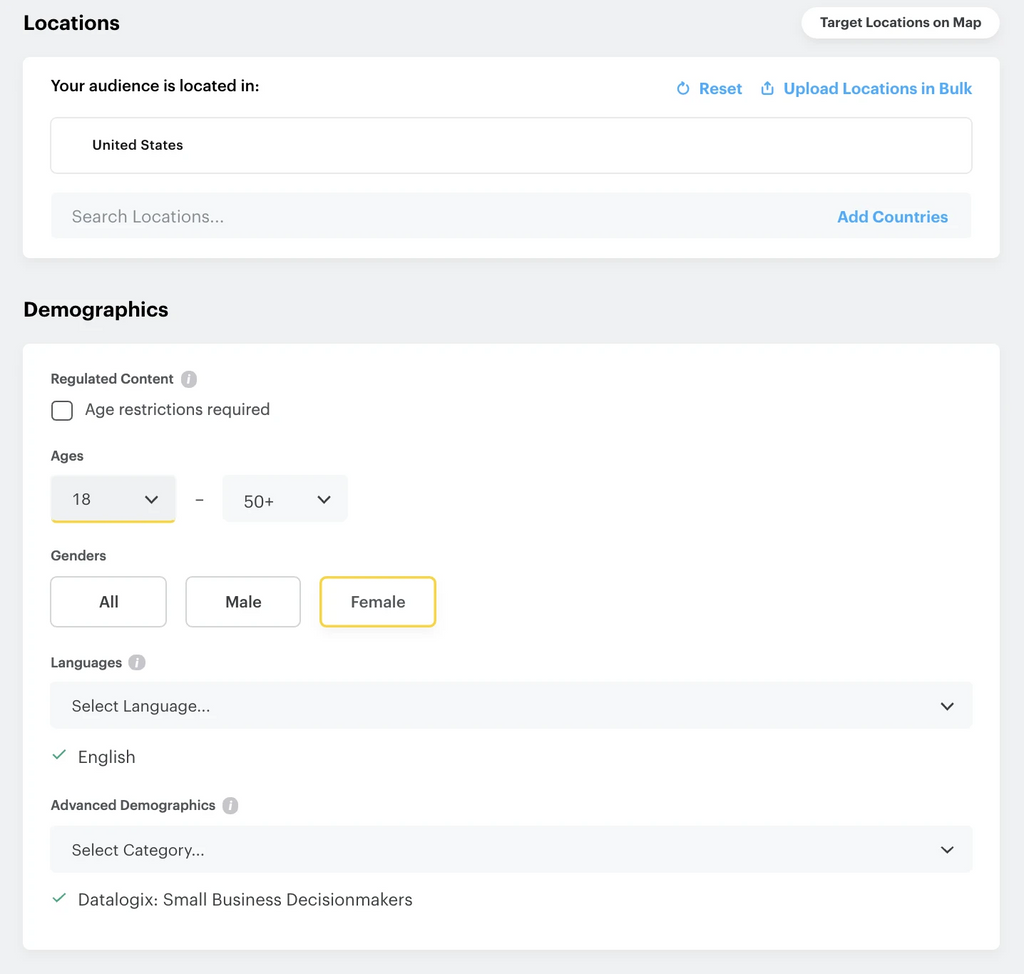
Task: Open the minimum age 18 dropdown
Action: [113, 499]
